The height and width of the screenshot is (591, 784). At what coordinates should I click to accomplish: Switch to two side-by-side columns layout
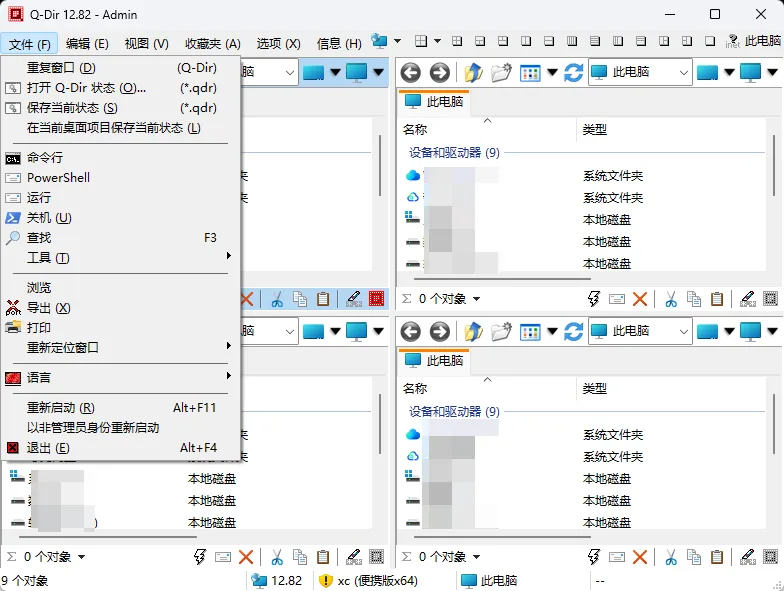526,41
